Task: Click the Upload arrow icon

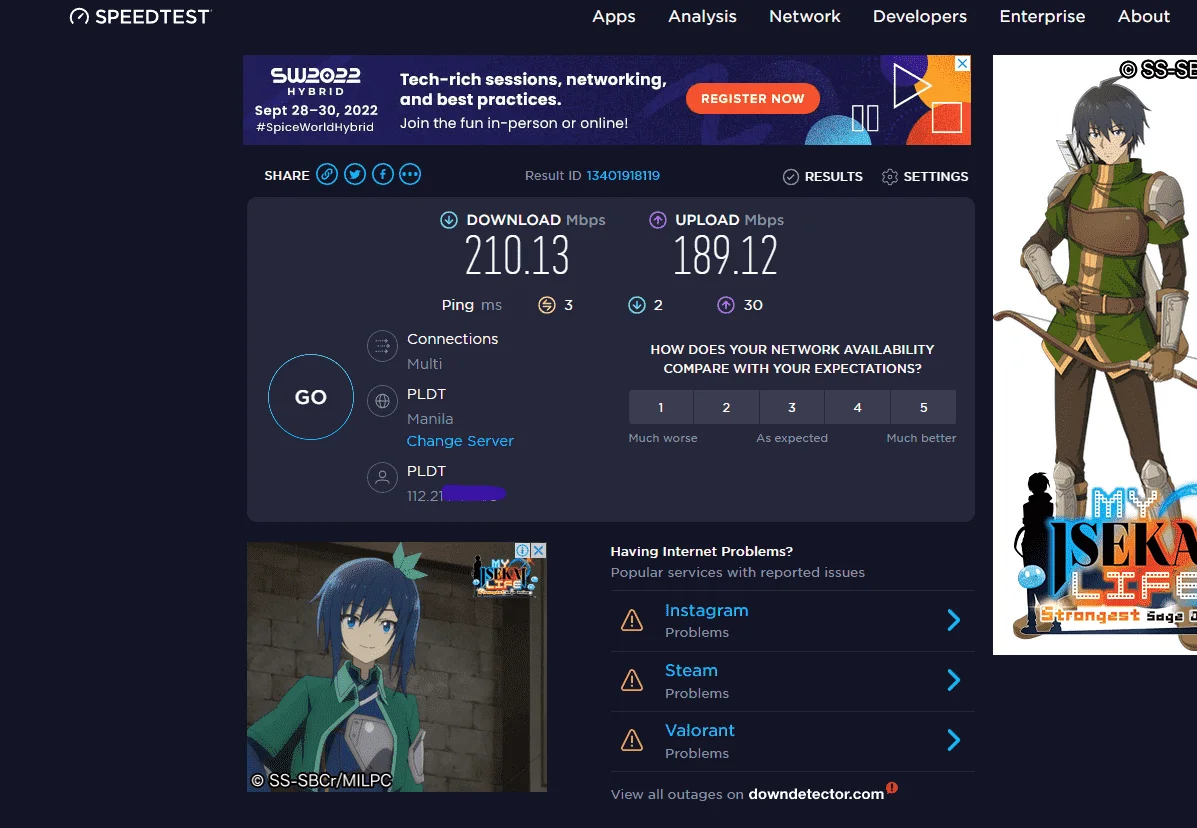Action: (x=657, y=221)
